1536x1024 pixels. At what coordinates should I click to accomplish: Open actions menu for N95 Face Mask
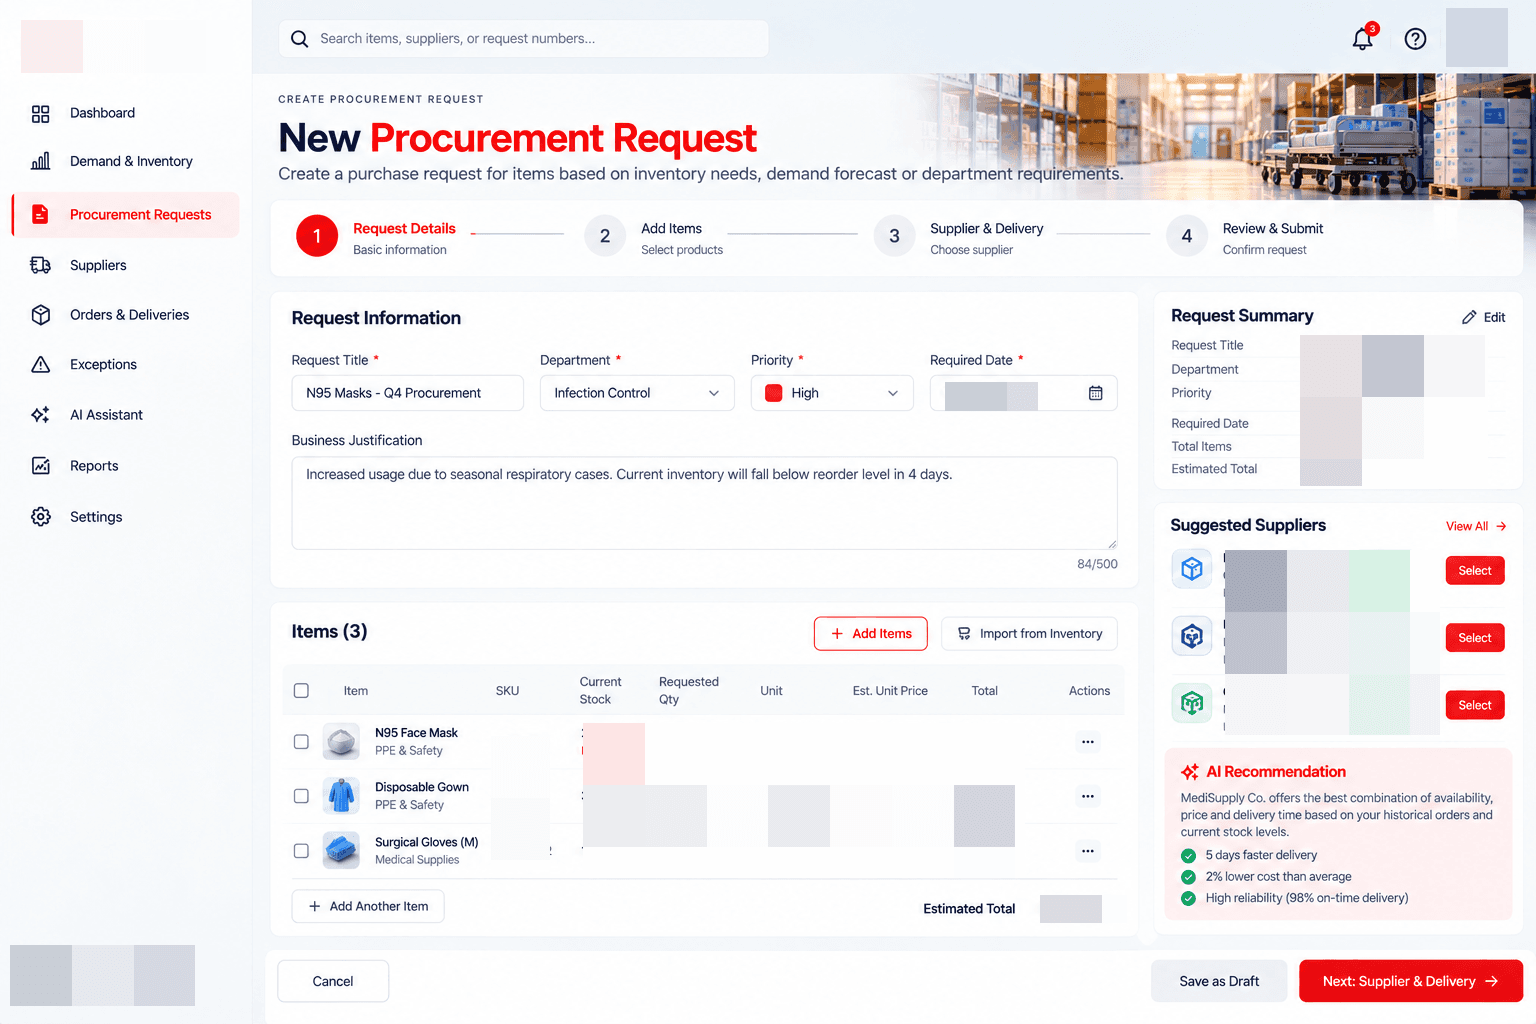point(1088,742)
